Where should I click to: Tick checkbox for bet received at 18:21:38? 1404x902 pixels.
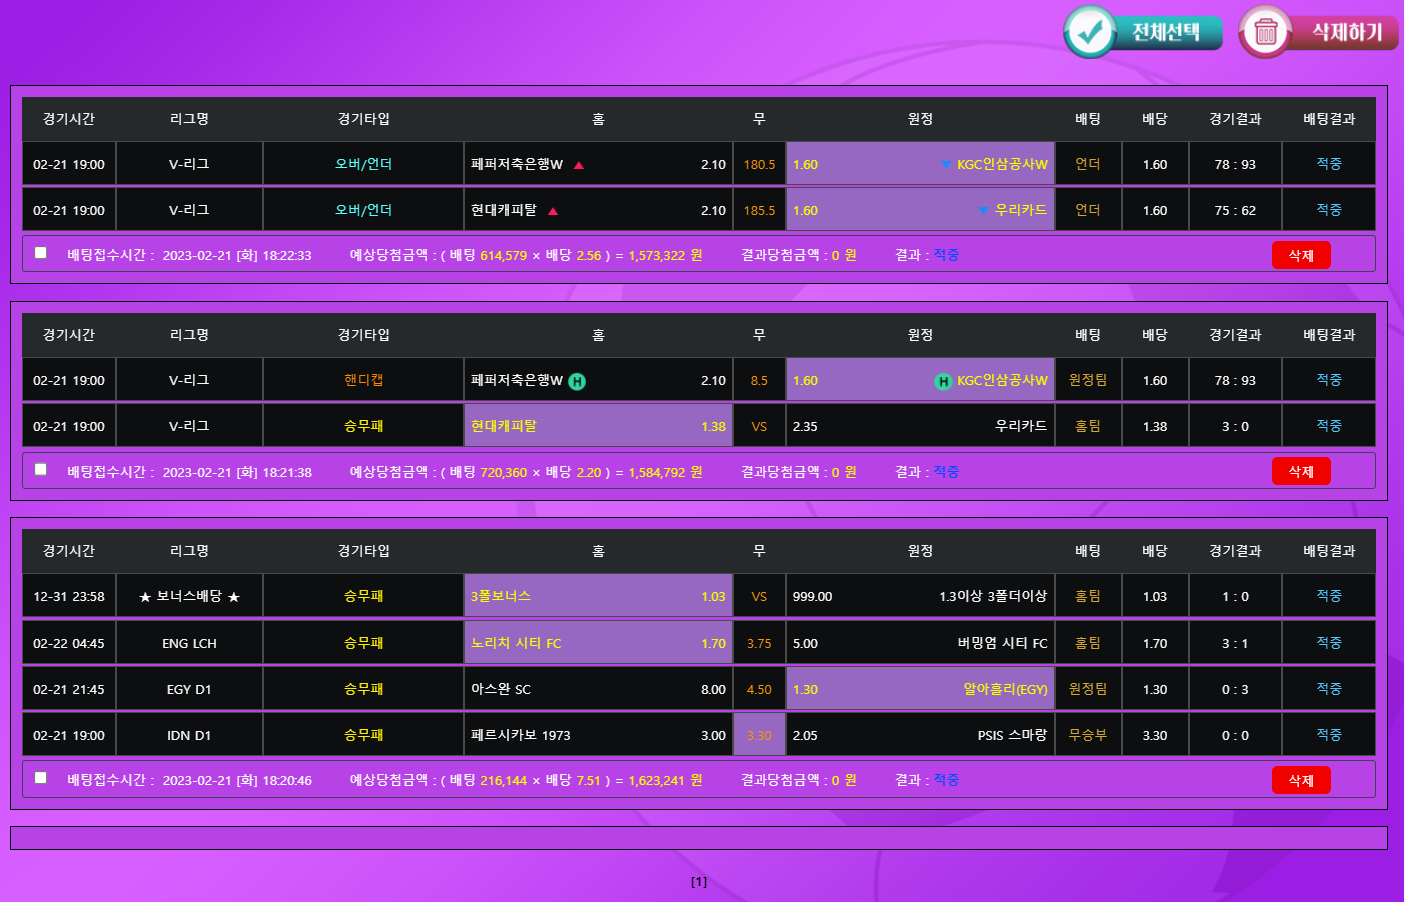[41, 469]
